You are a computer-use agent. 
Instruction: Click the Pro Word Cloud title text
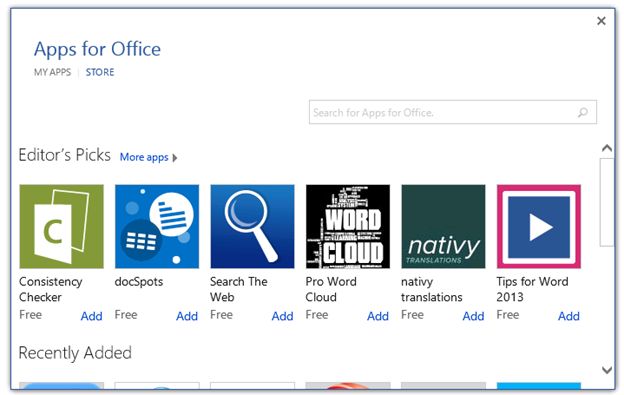coord(331,289)
